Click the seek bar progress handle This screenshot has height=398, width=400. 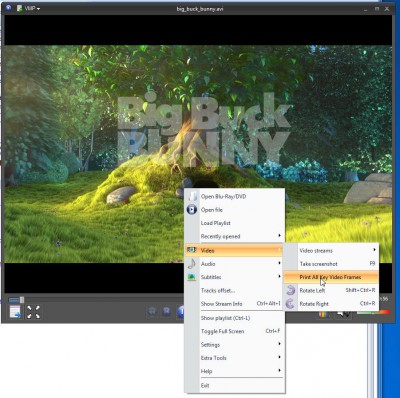[22, 300]
